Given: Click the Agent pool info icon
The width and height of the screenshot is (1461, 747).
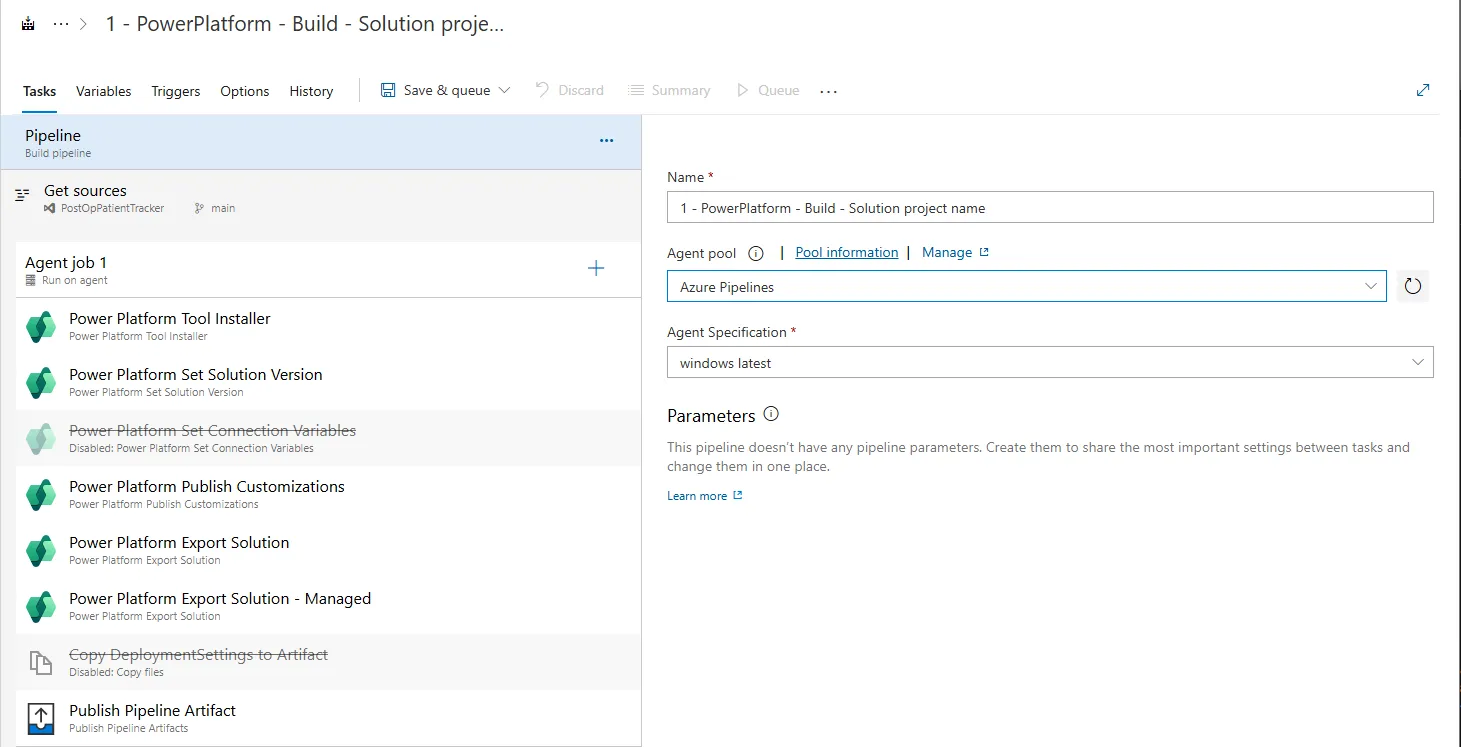Looking at the screenshot, I should click(x=756, y=253).
